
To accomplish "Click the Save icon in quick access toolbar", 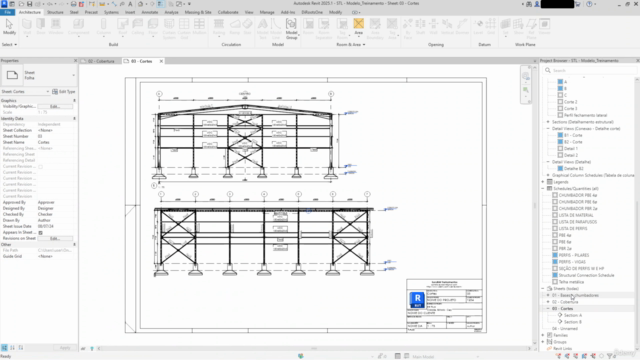I will pos(29,4).
